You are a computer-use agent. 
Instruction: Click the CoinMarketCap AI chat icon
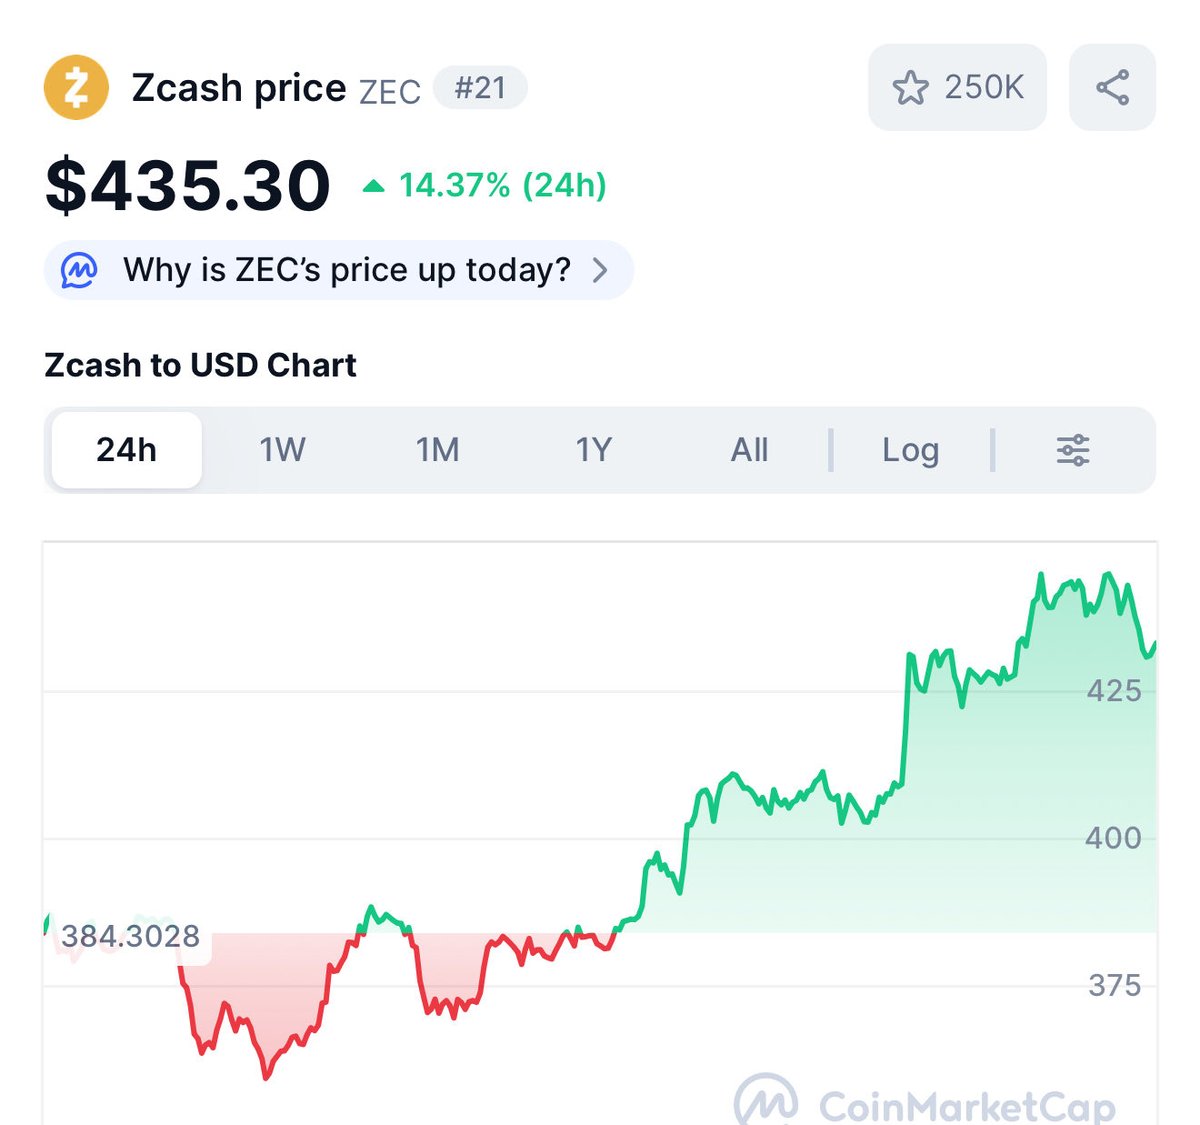coord(80,270)
